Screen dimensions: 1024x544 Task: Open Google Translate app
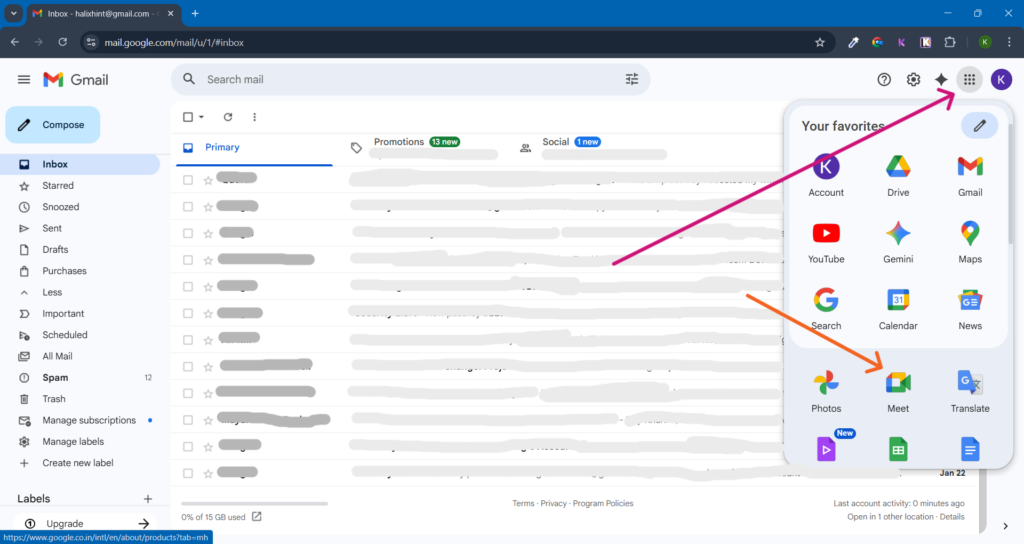coord(969,389)
